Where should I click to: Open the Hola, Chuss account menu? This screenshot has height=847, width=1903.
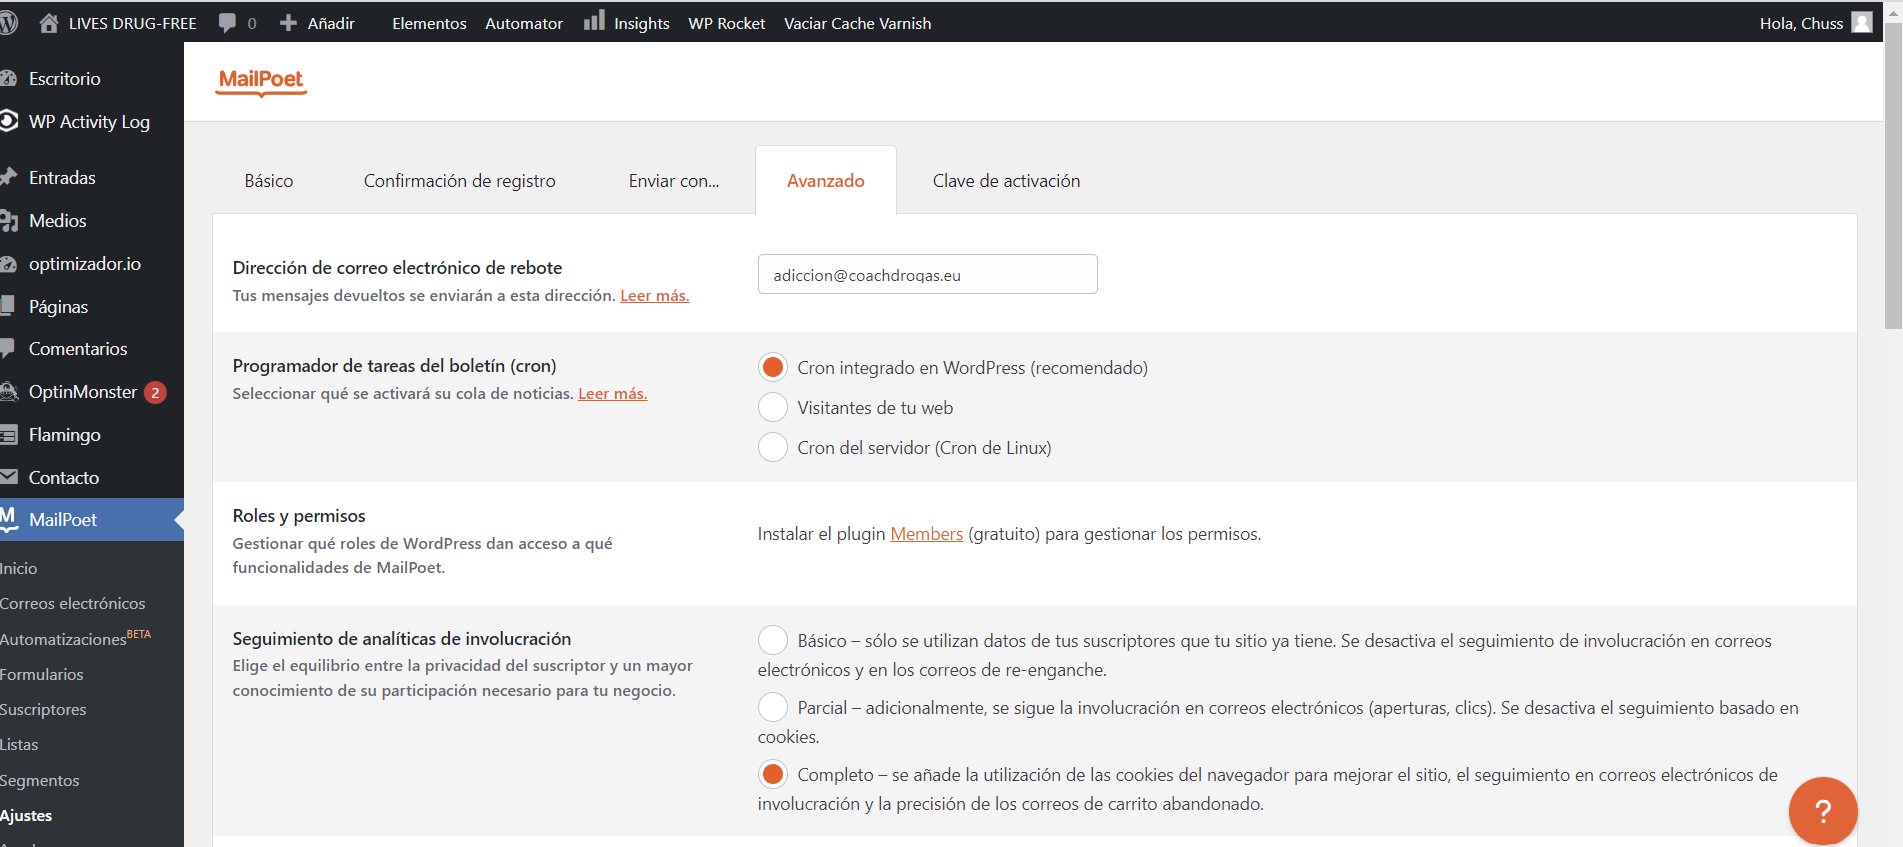coord(1815,23)
